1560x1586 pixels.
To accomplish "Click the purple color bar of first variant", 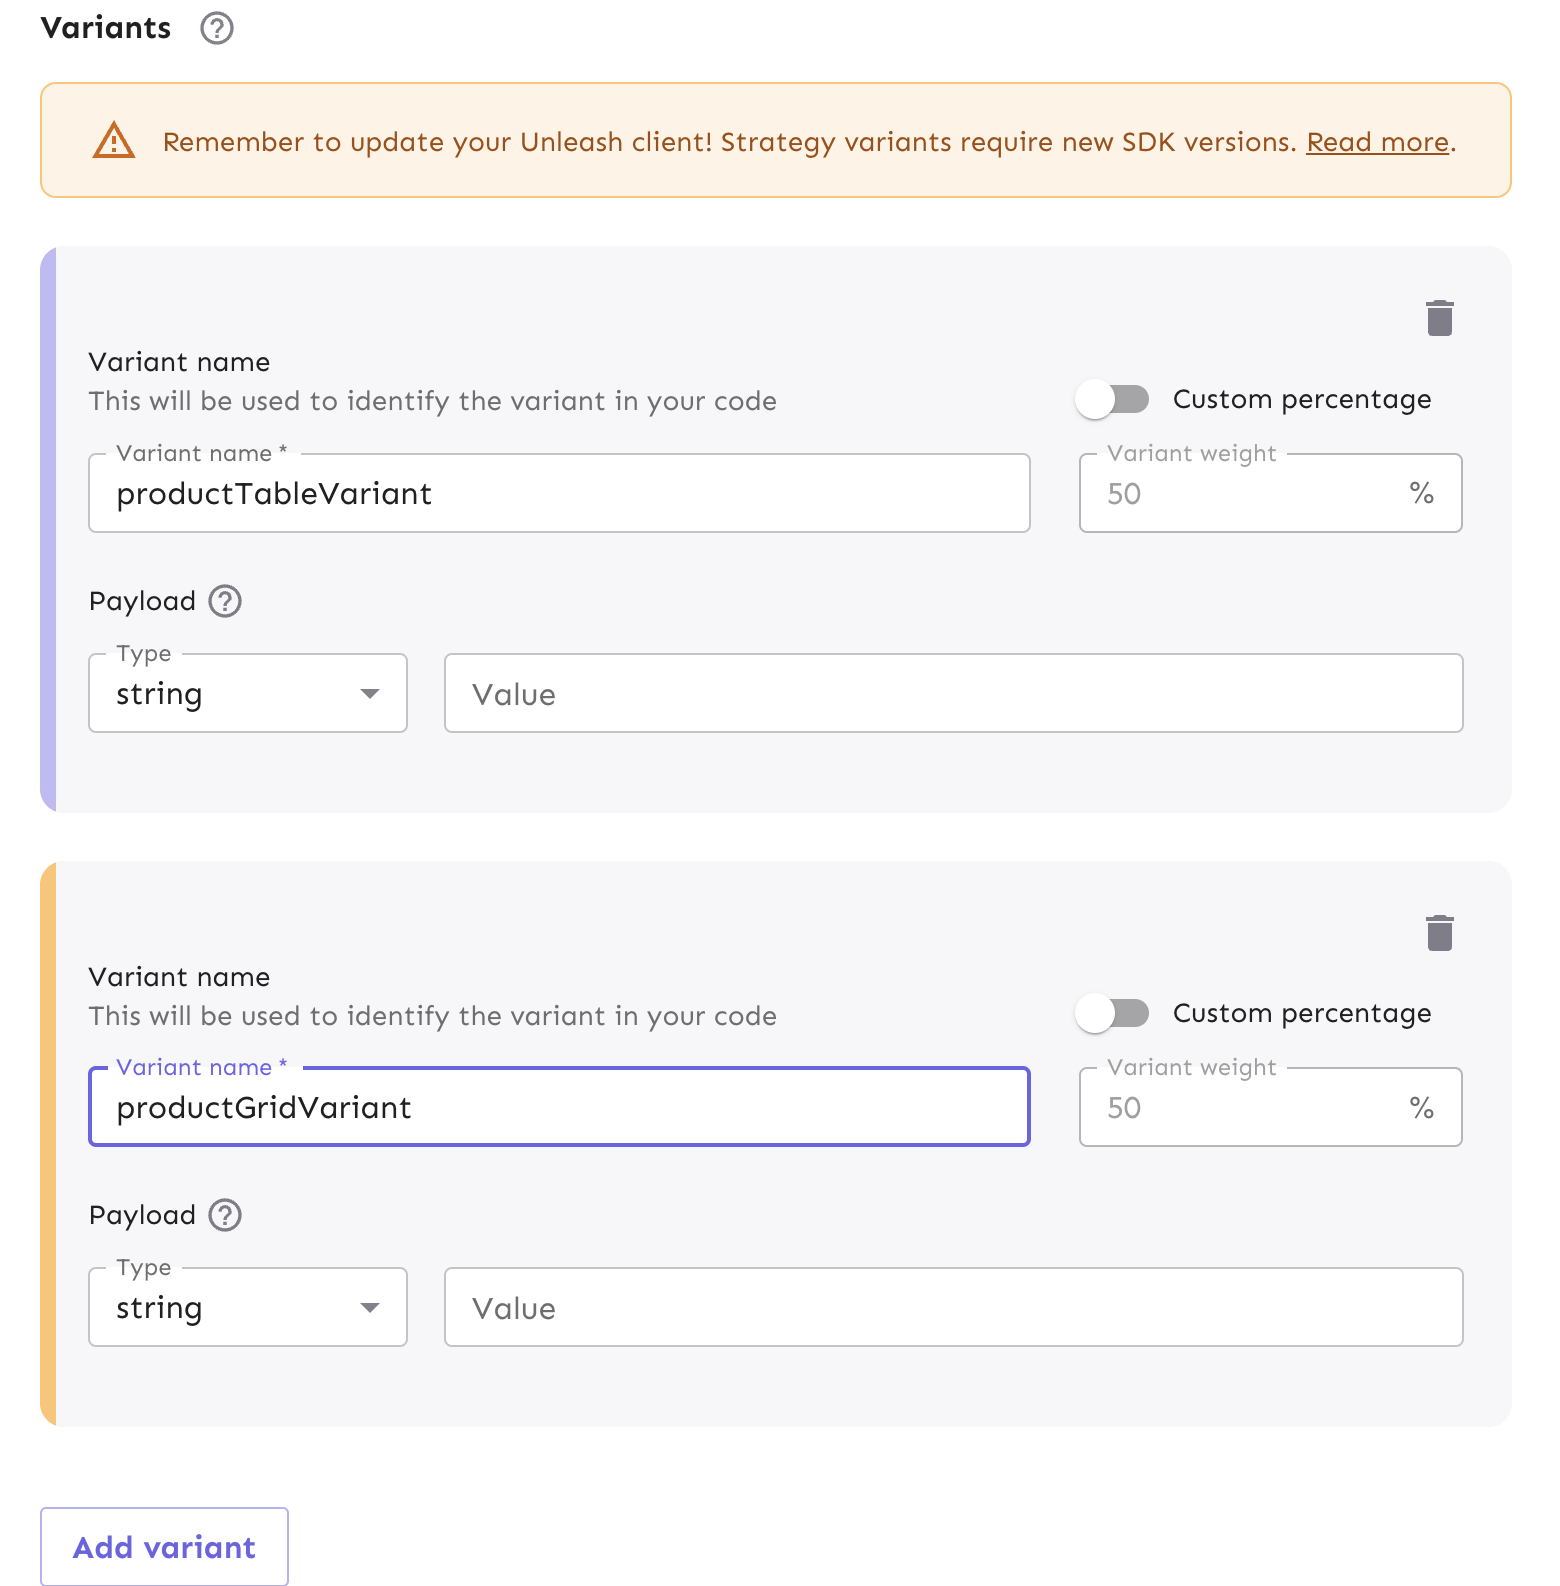I will pyautogui.click(x=48, y=529).
